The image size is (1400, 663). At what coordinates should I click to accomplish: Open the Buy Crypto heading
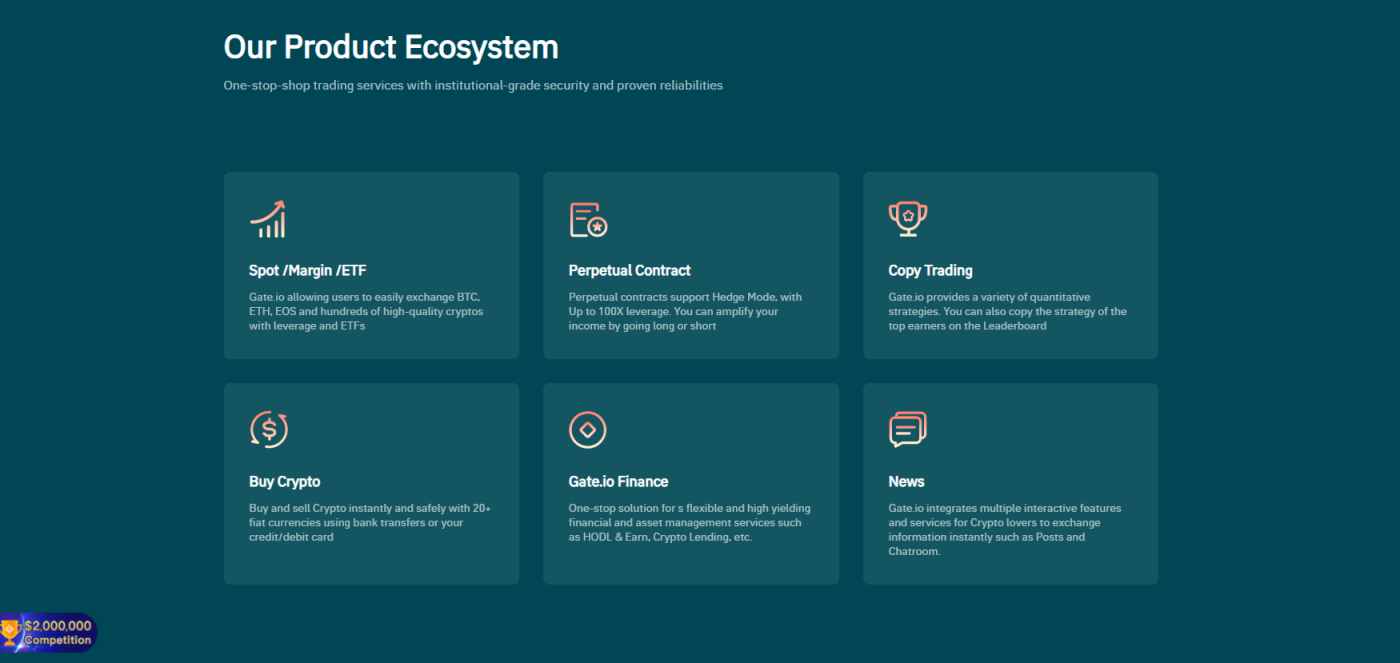(x=285, y=481)
